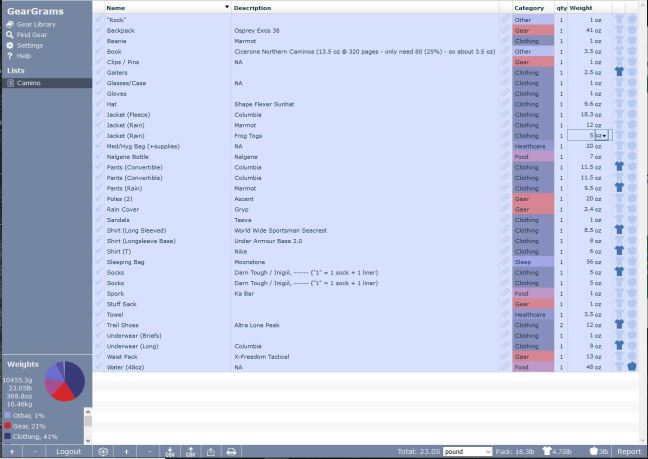The width and height of the screenshot is (648, 459).
Task: Click the export CSV icon in bottom toolbar
Action: (x=190, y=452)
